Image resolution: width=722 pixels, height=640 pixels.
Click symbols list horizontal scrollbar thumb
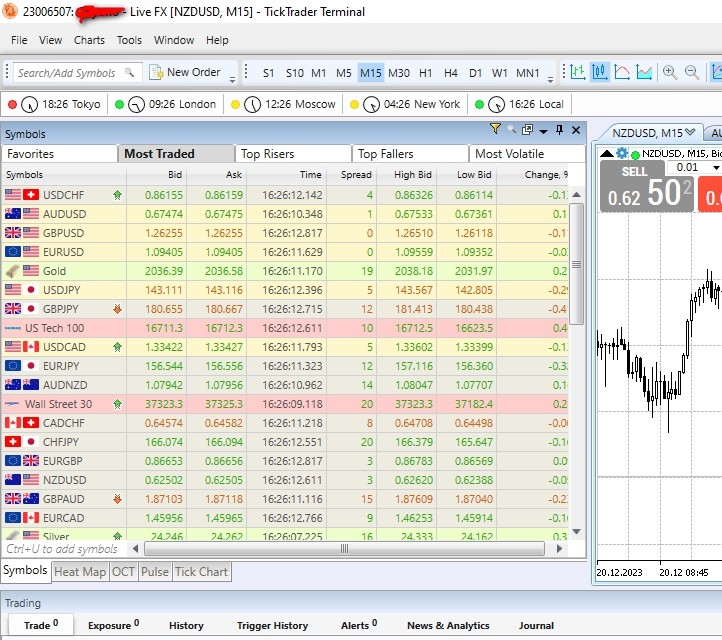[x=344, y=548]
